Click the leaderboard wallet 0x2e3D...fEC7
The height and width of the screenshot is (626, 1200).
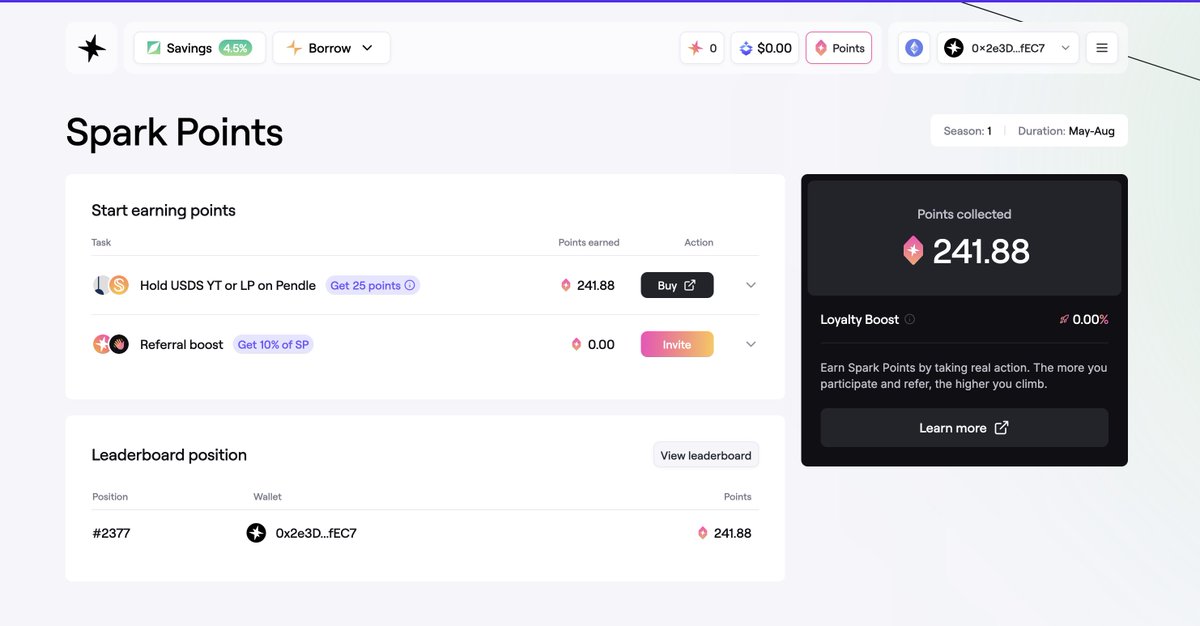[316, 533]
